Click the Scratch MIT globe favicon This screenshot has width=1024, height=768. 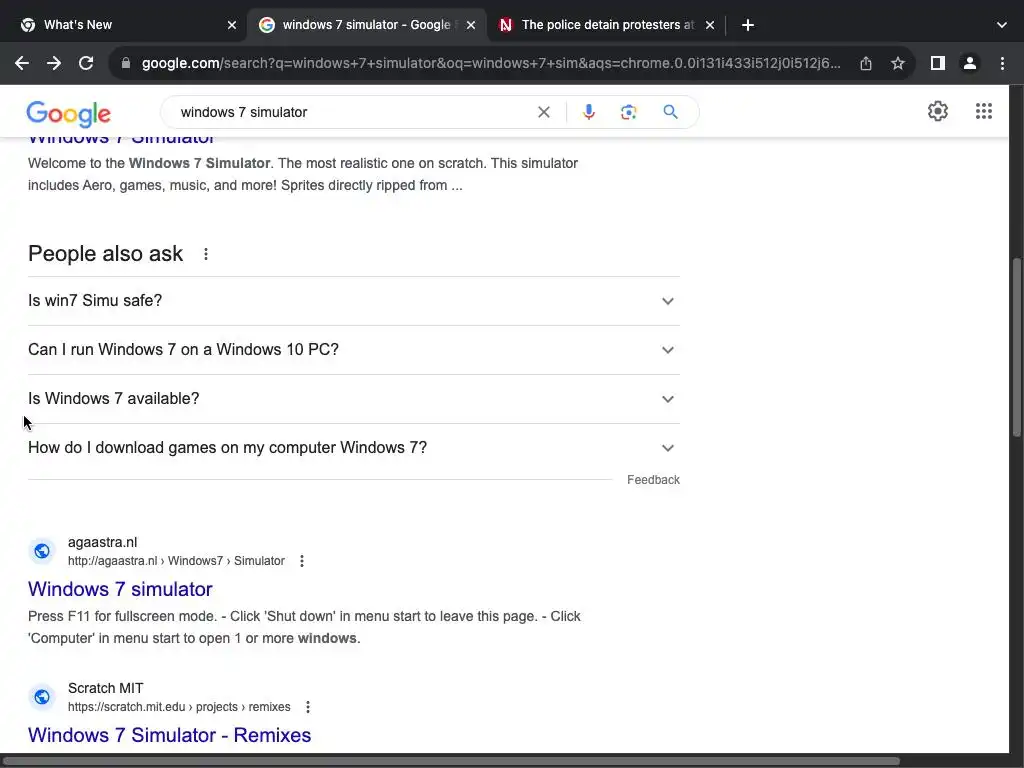pyautogui.click(x=42, y=697)
